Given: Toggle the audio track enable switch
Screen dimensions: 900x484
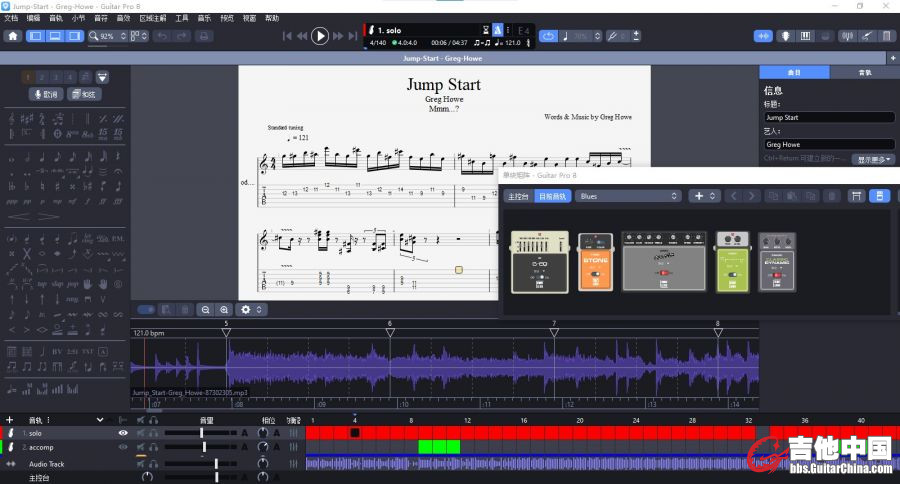Looking at the screenshot, I should (x=146, y=310).
